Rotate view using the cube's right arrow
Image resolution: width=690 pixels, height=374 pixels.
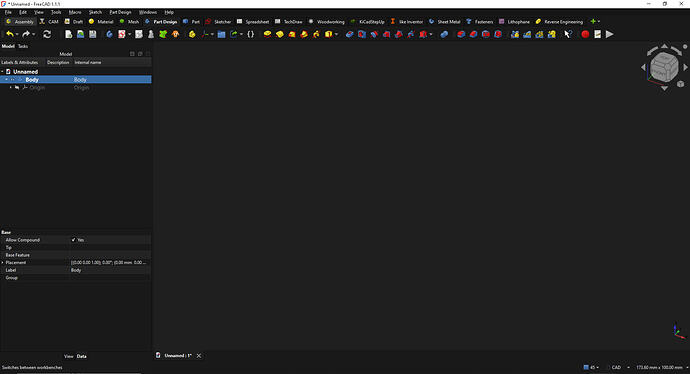[686, 67]
